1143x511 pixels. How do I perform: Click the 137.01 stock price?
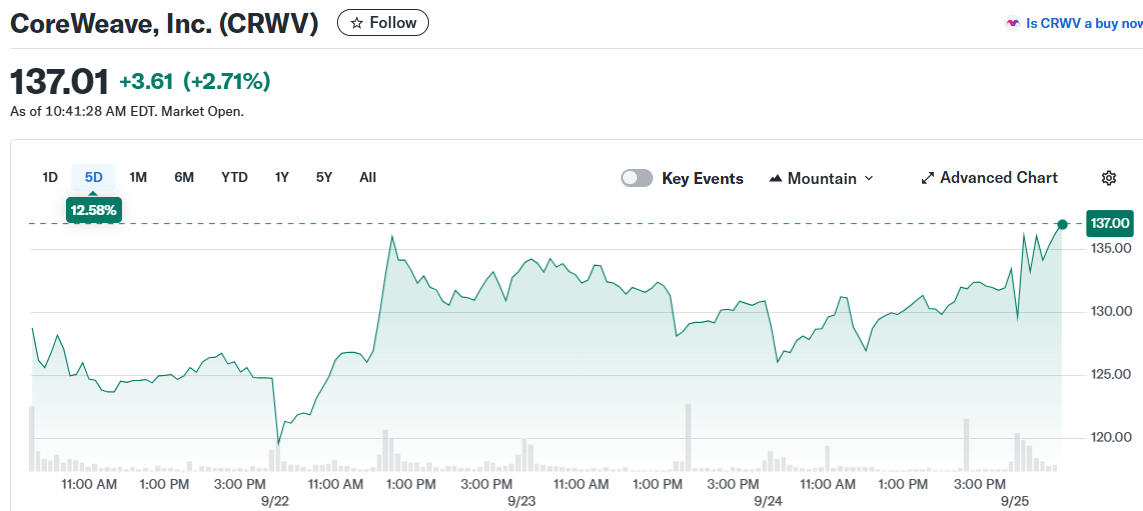coord(59,82)
